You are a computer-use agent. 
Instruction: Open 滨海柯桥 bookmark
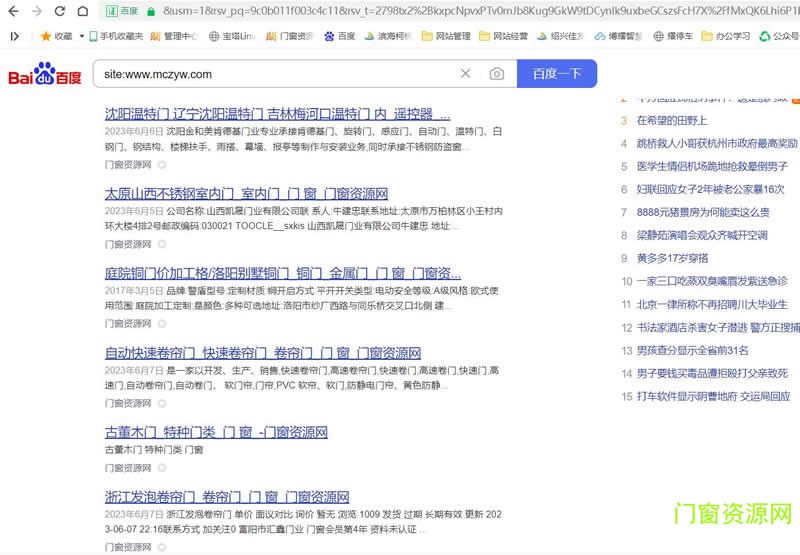[x=388, y=36]
